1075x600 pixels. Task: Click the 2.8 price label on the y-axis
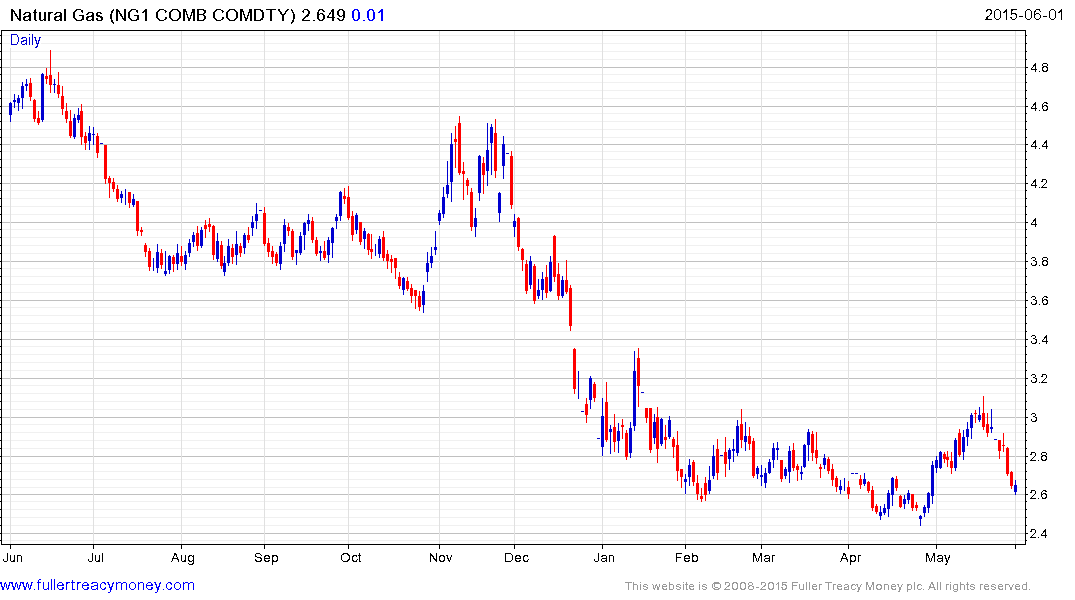[x=1039, y=457]
